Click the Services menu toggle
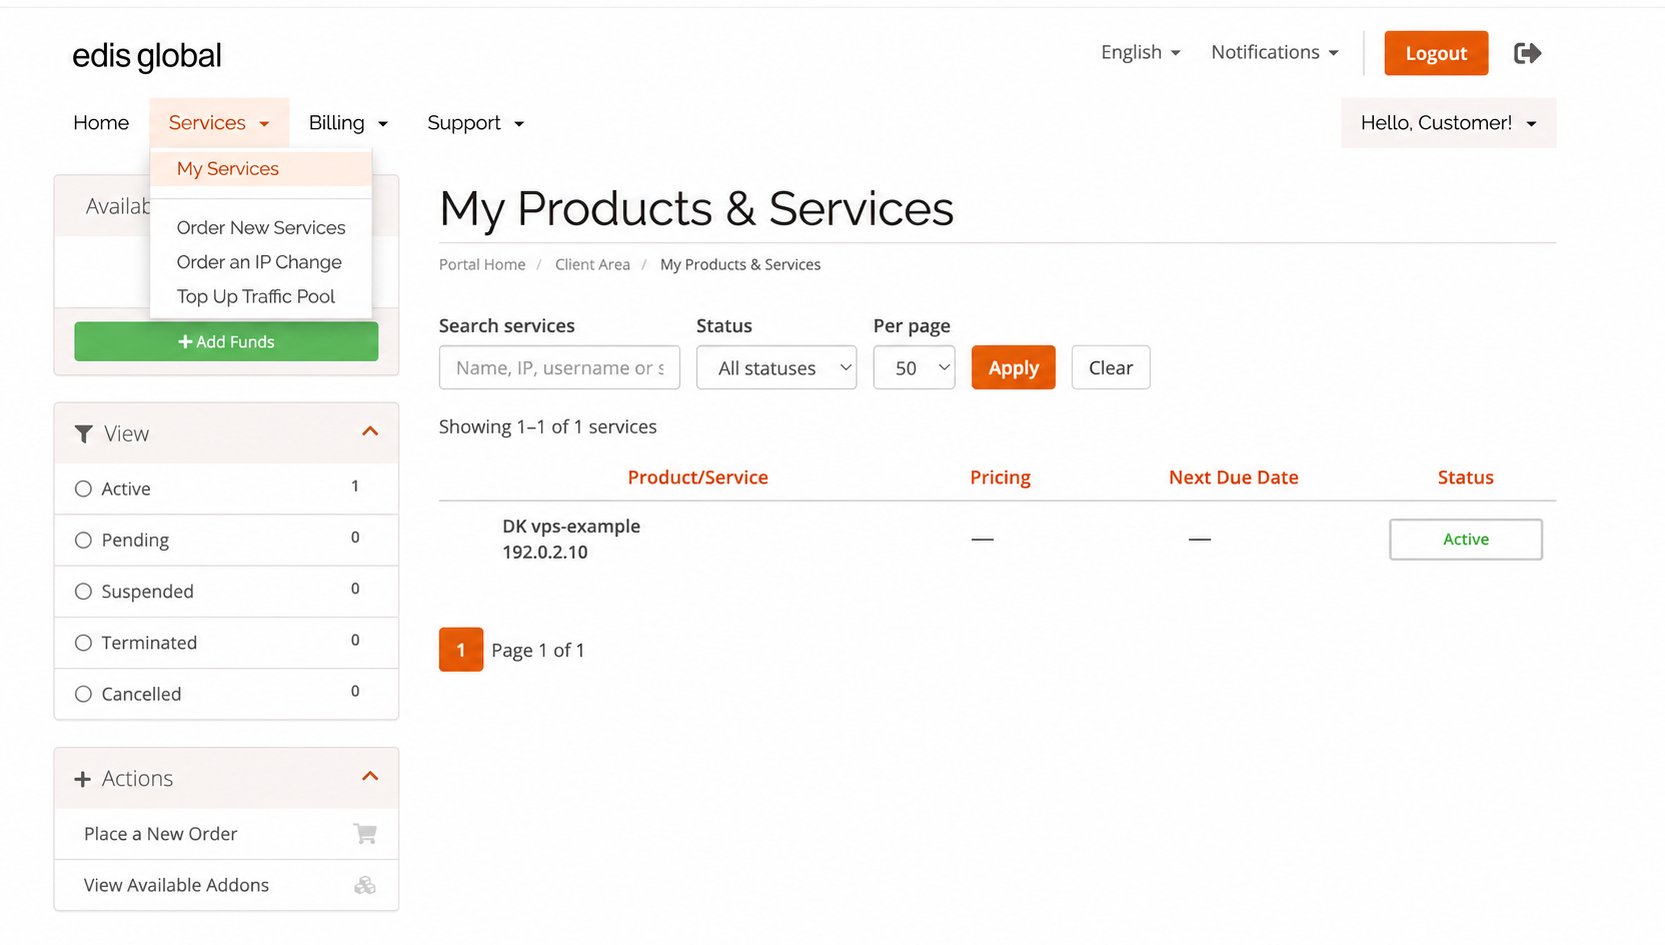The width and height of the screenshot is (1665, 945). [x=219, y=123]
